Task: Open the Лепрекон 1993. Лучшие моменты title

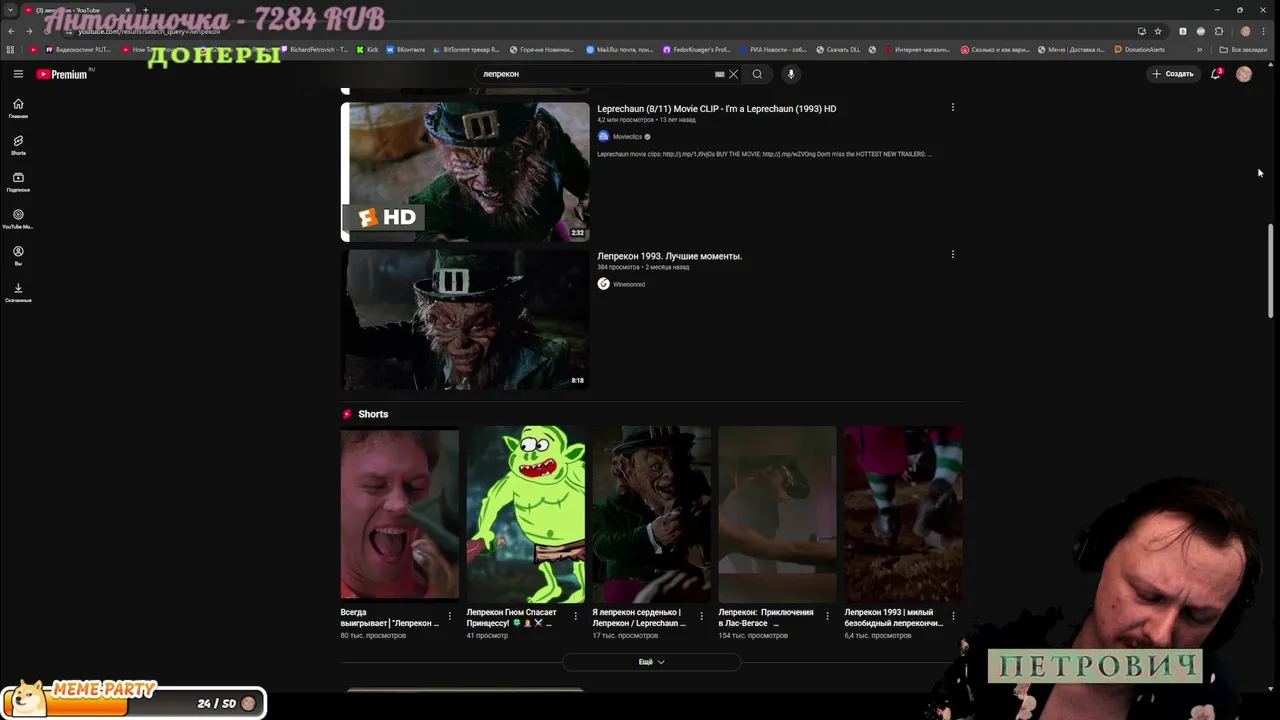Action: 669,256
